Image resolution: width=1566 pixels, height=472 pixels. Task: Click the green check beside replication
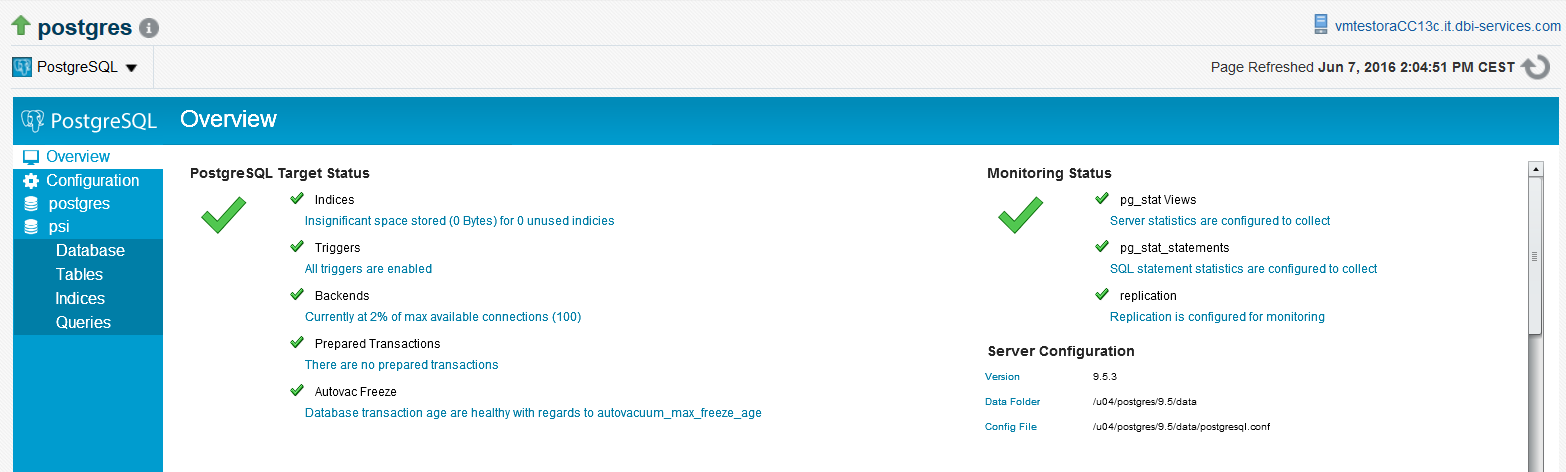pos(1102,294)
